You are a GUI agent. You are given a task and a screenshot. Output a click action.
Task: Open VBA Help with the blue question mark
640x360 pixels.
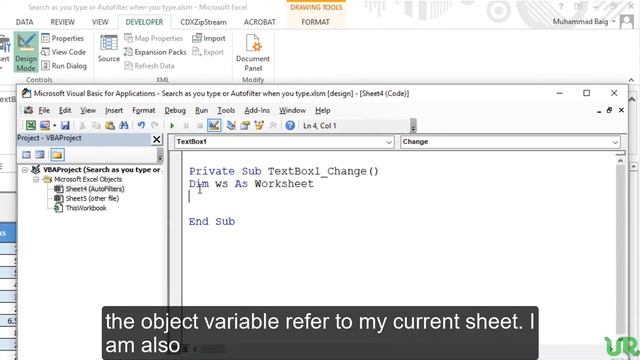[290, 125]
